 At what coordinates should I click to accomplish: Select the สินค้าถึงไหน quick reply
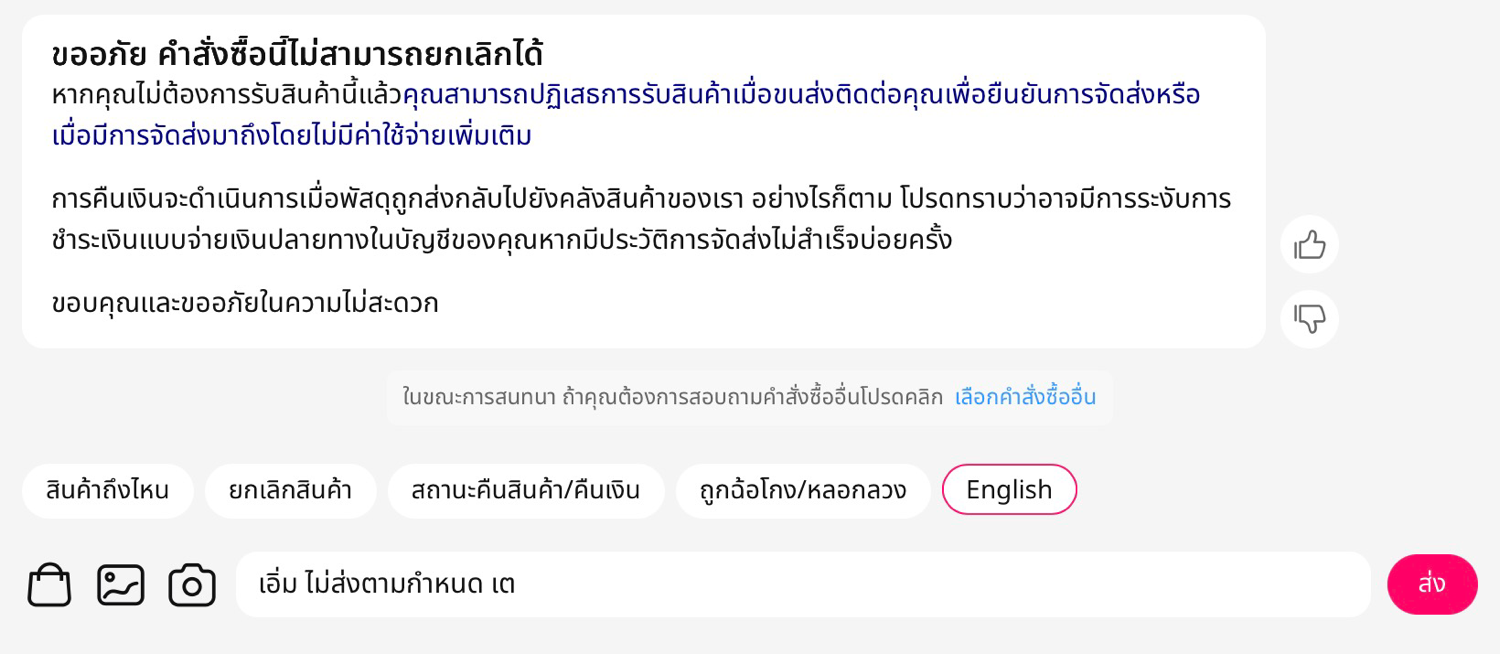108,491
